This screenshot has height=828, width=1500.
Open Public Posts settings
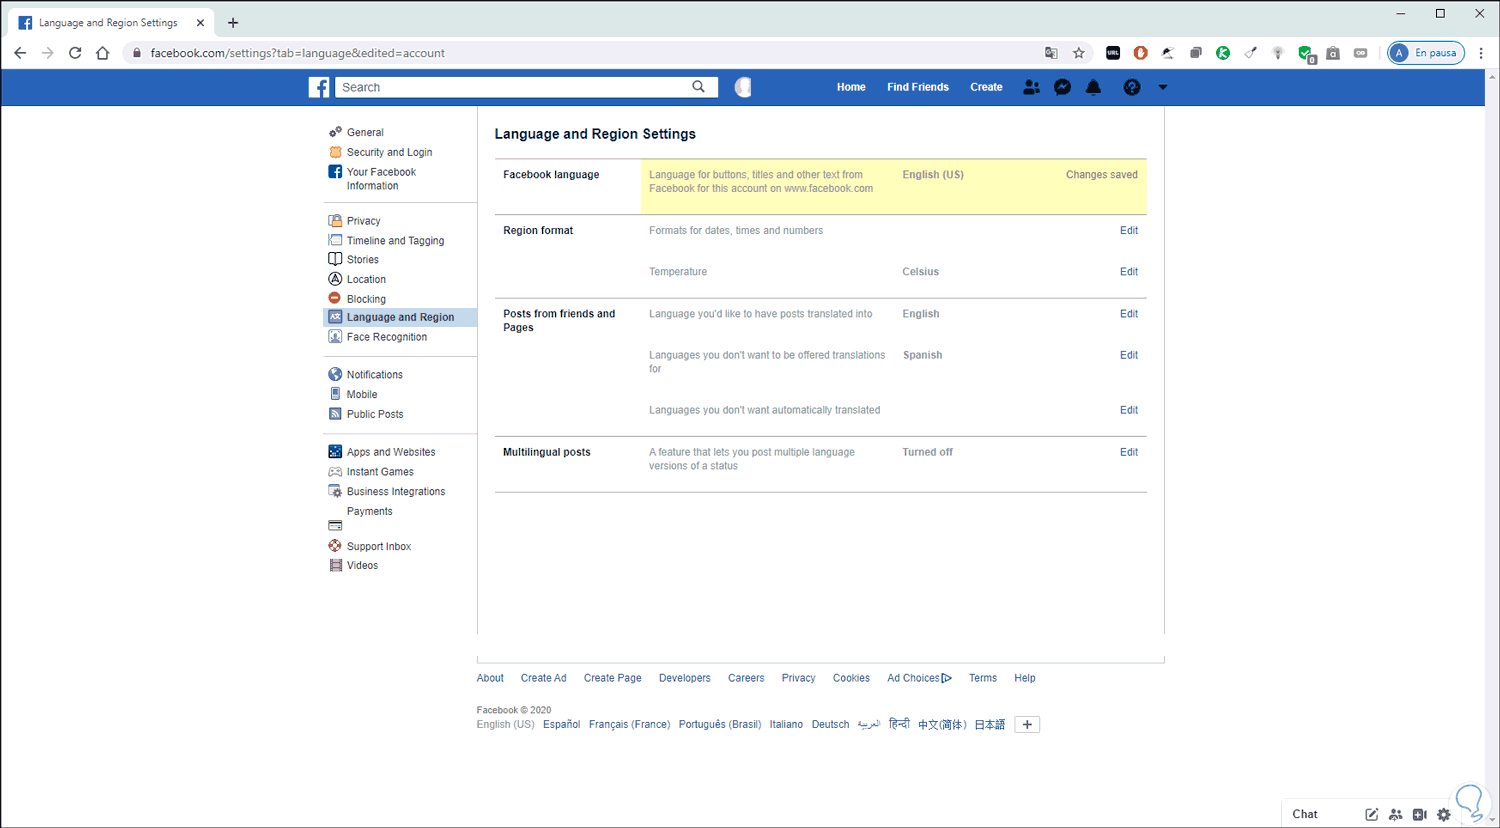pyautogui.click(x=375, y=414)
